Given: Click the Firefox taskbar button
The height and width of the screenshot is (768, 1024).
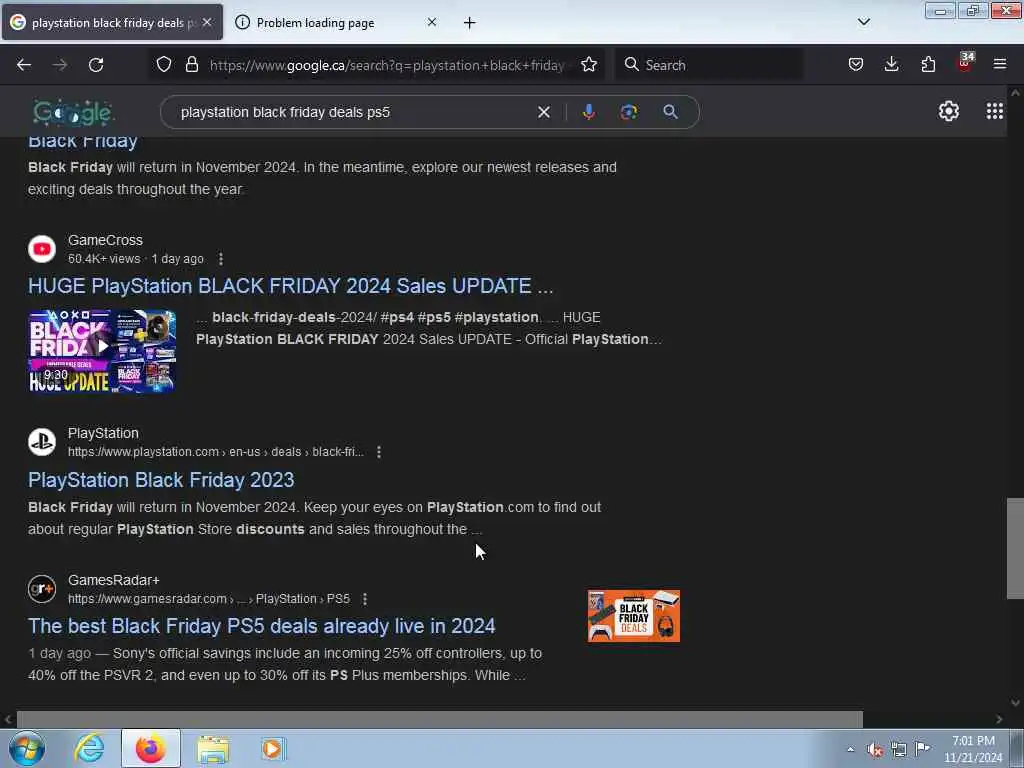Looking at the screenshot, I should tap(151, 748).
